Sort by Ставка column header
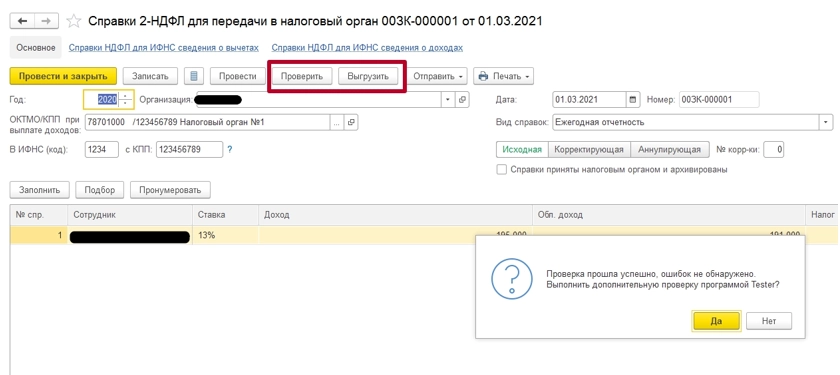The image size is (840, 375). click(x=226, y=215)
